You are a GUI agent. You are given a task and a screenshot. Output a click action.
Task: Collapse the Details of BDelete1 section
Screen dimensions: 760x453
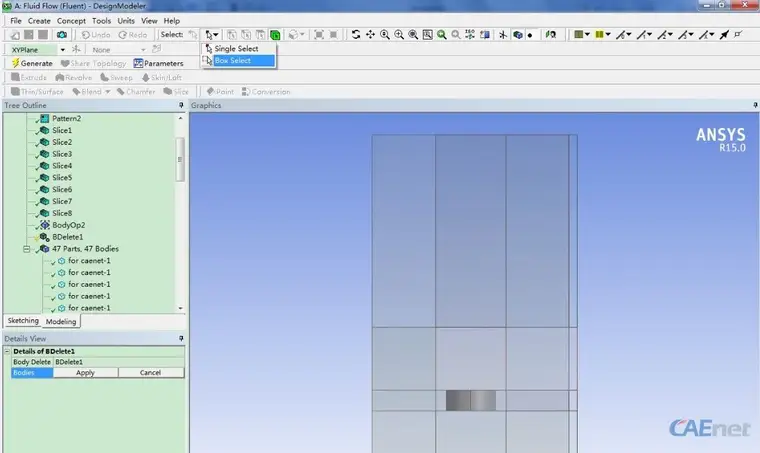7,351
